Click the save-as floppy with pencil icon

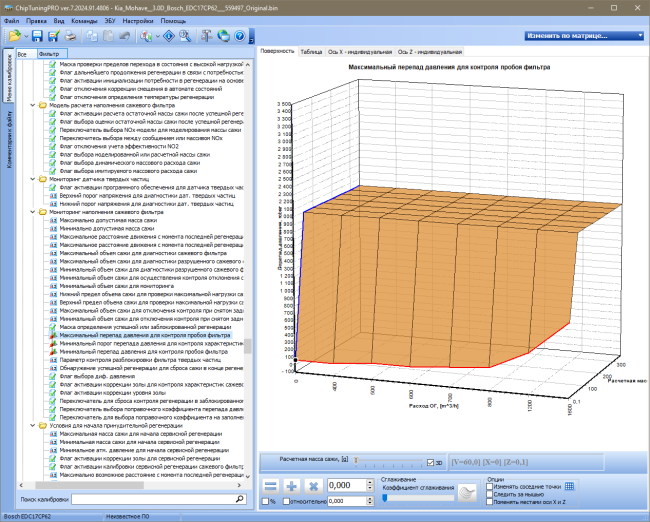coord(53,36)
